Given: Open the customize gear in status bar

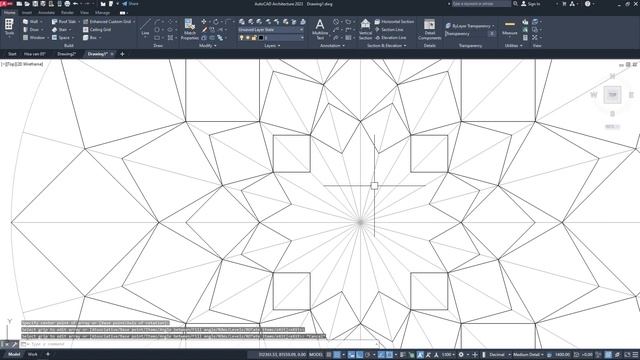Looking at the screenshot, I should point(461,355).
